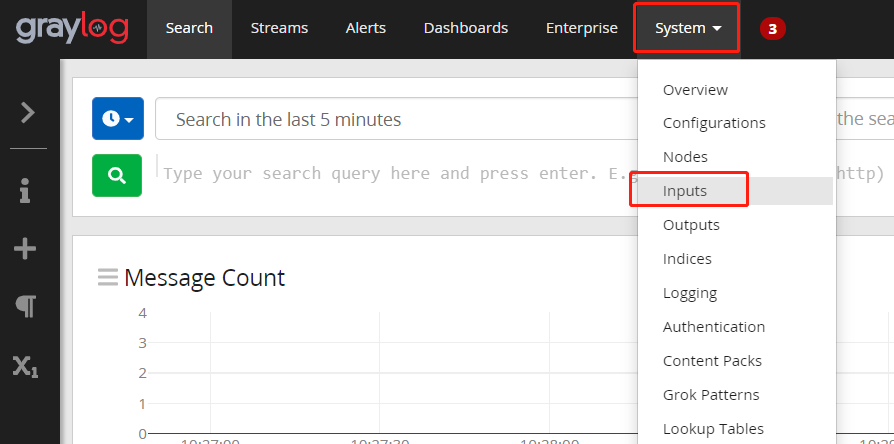Open the paragraph pilcrow sidebar icon
This screenshot has width=894, height=444.
tap(26, 307)
